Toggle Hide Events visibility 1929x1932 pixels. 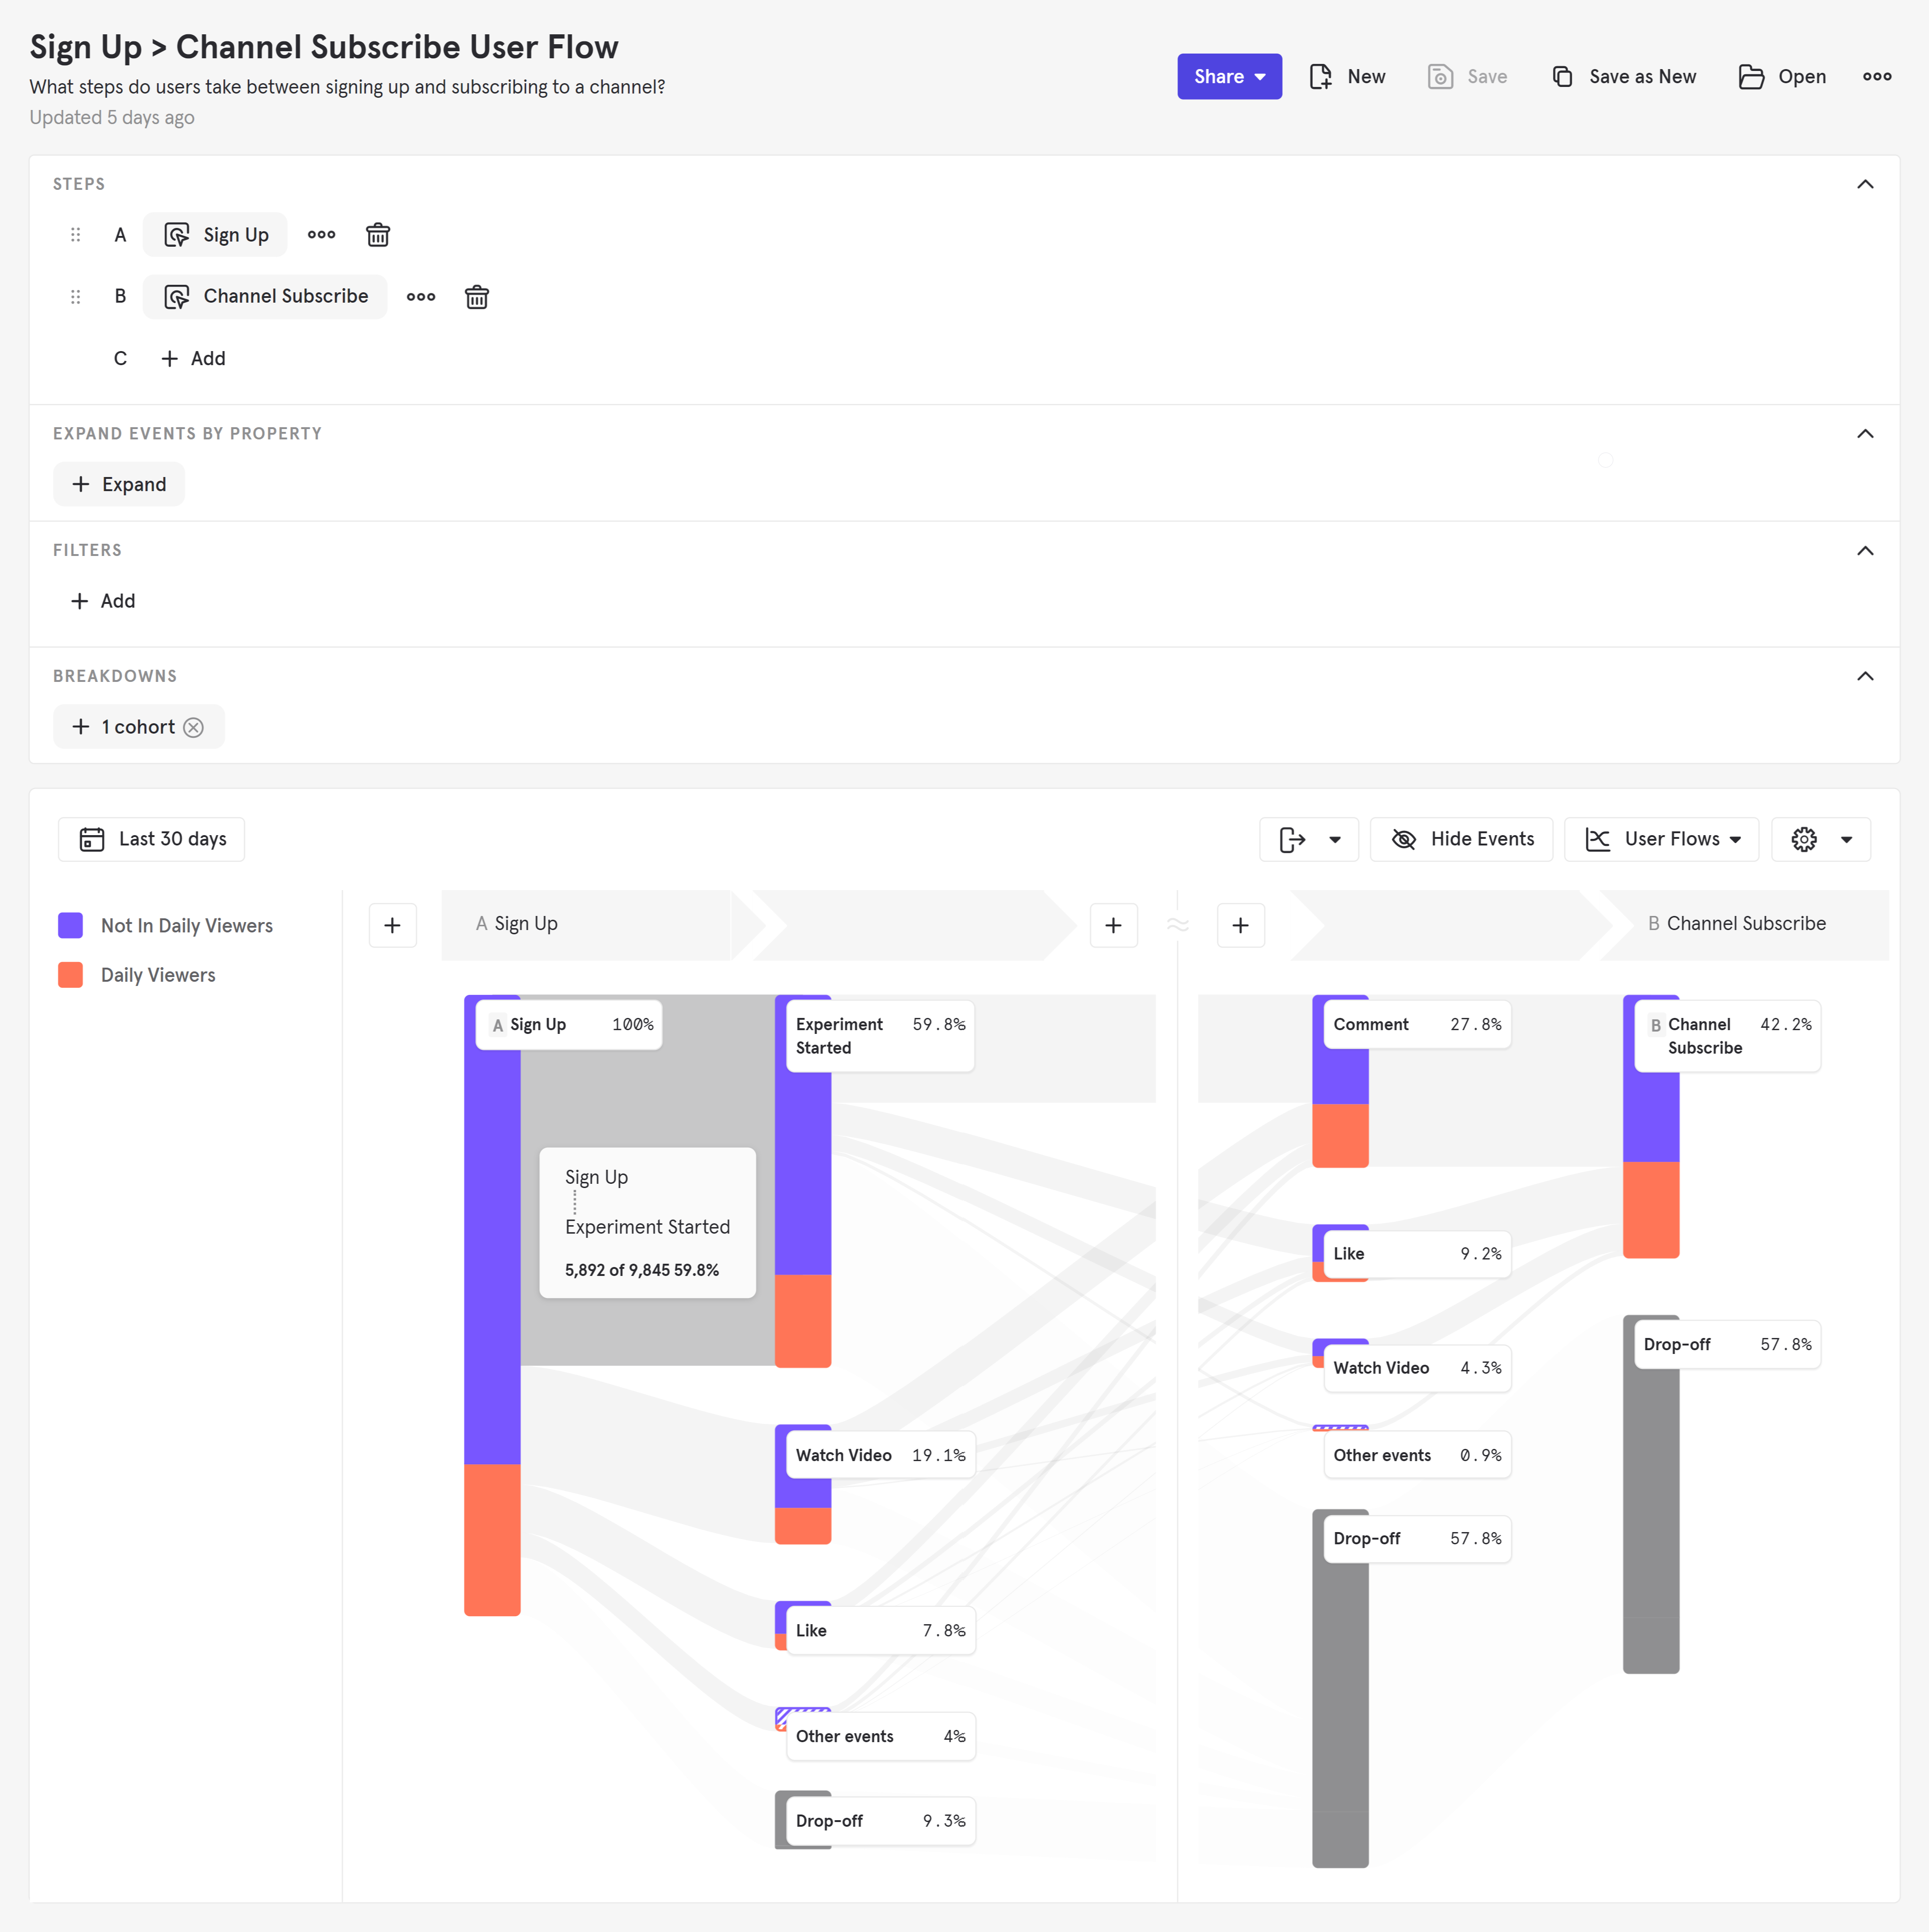click(x=1461, y=839)
